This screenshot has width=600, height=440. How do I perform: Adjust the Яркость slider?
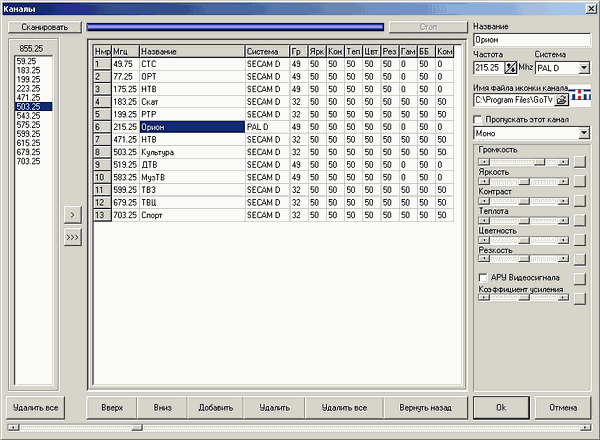[523, 182]
